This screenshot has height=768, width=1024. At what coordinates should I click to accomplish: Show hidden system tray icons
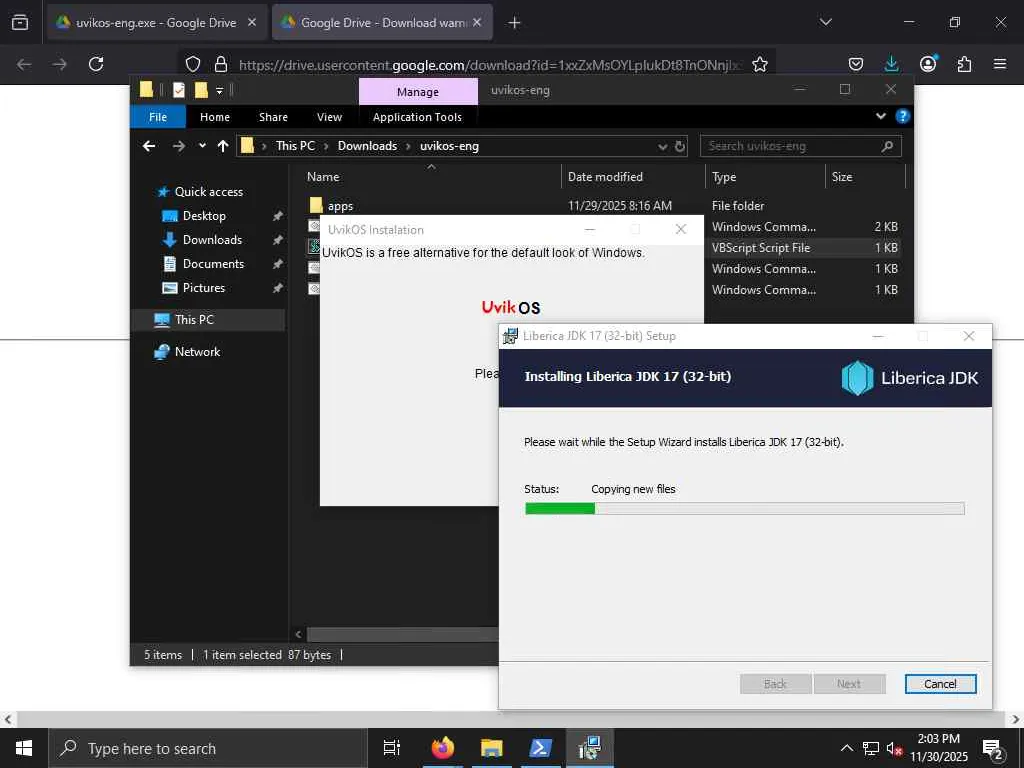click(x=846, y=748)
